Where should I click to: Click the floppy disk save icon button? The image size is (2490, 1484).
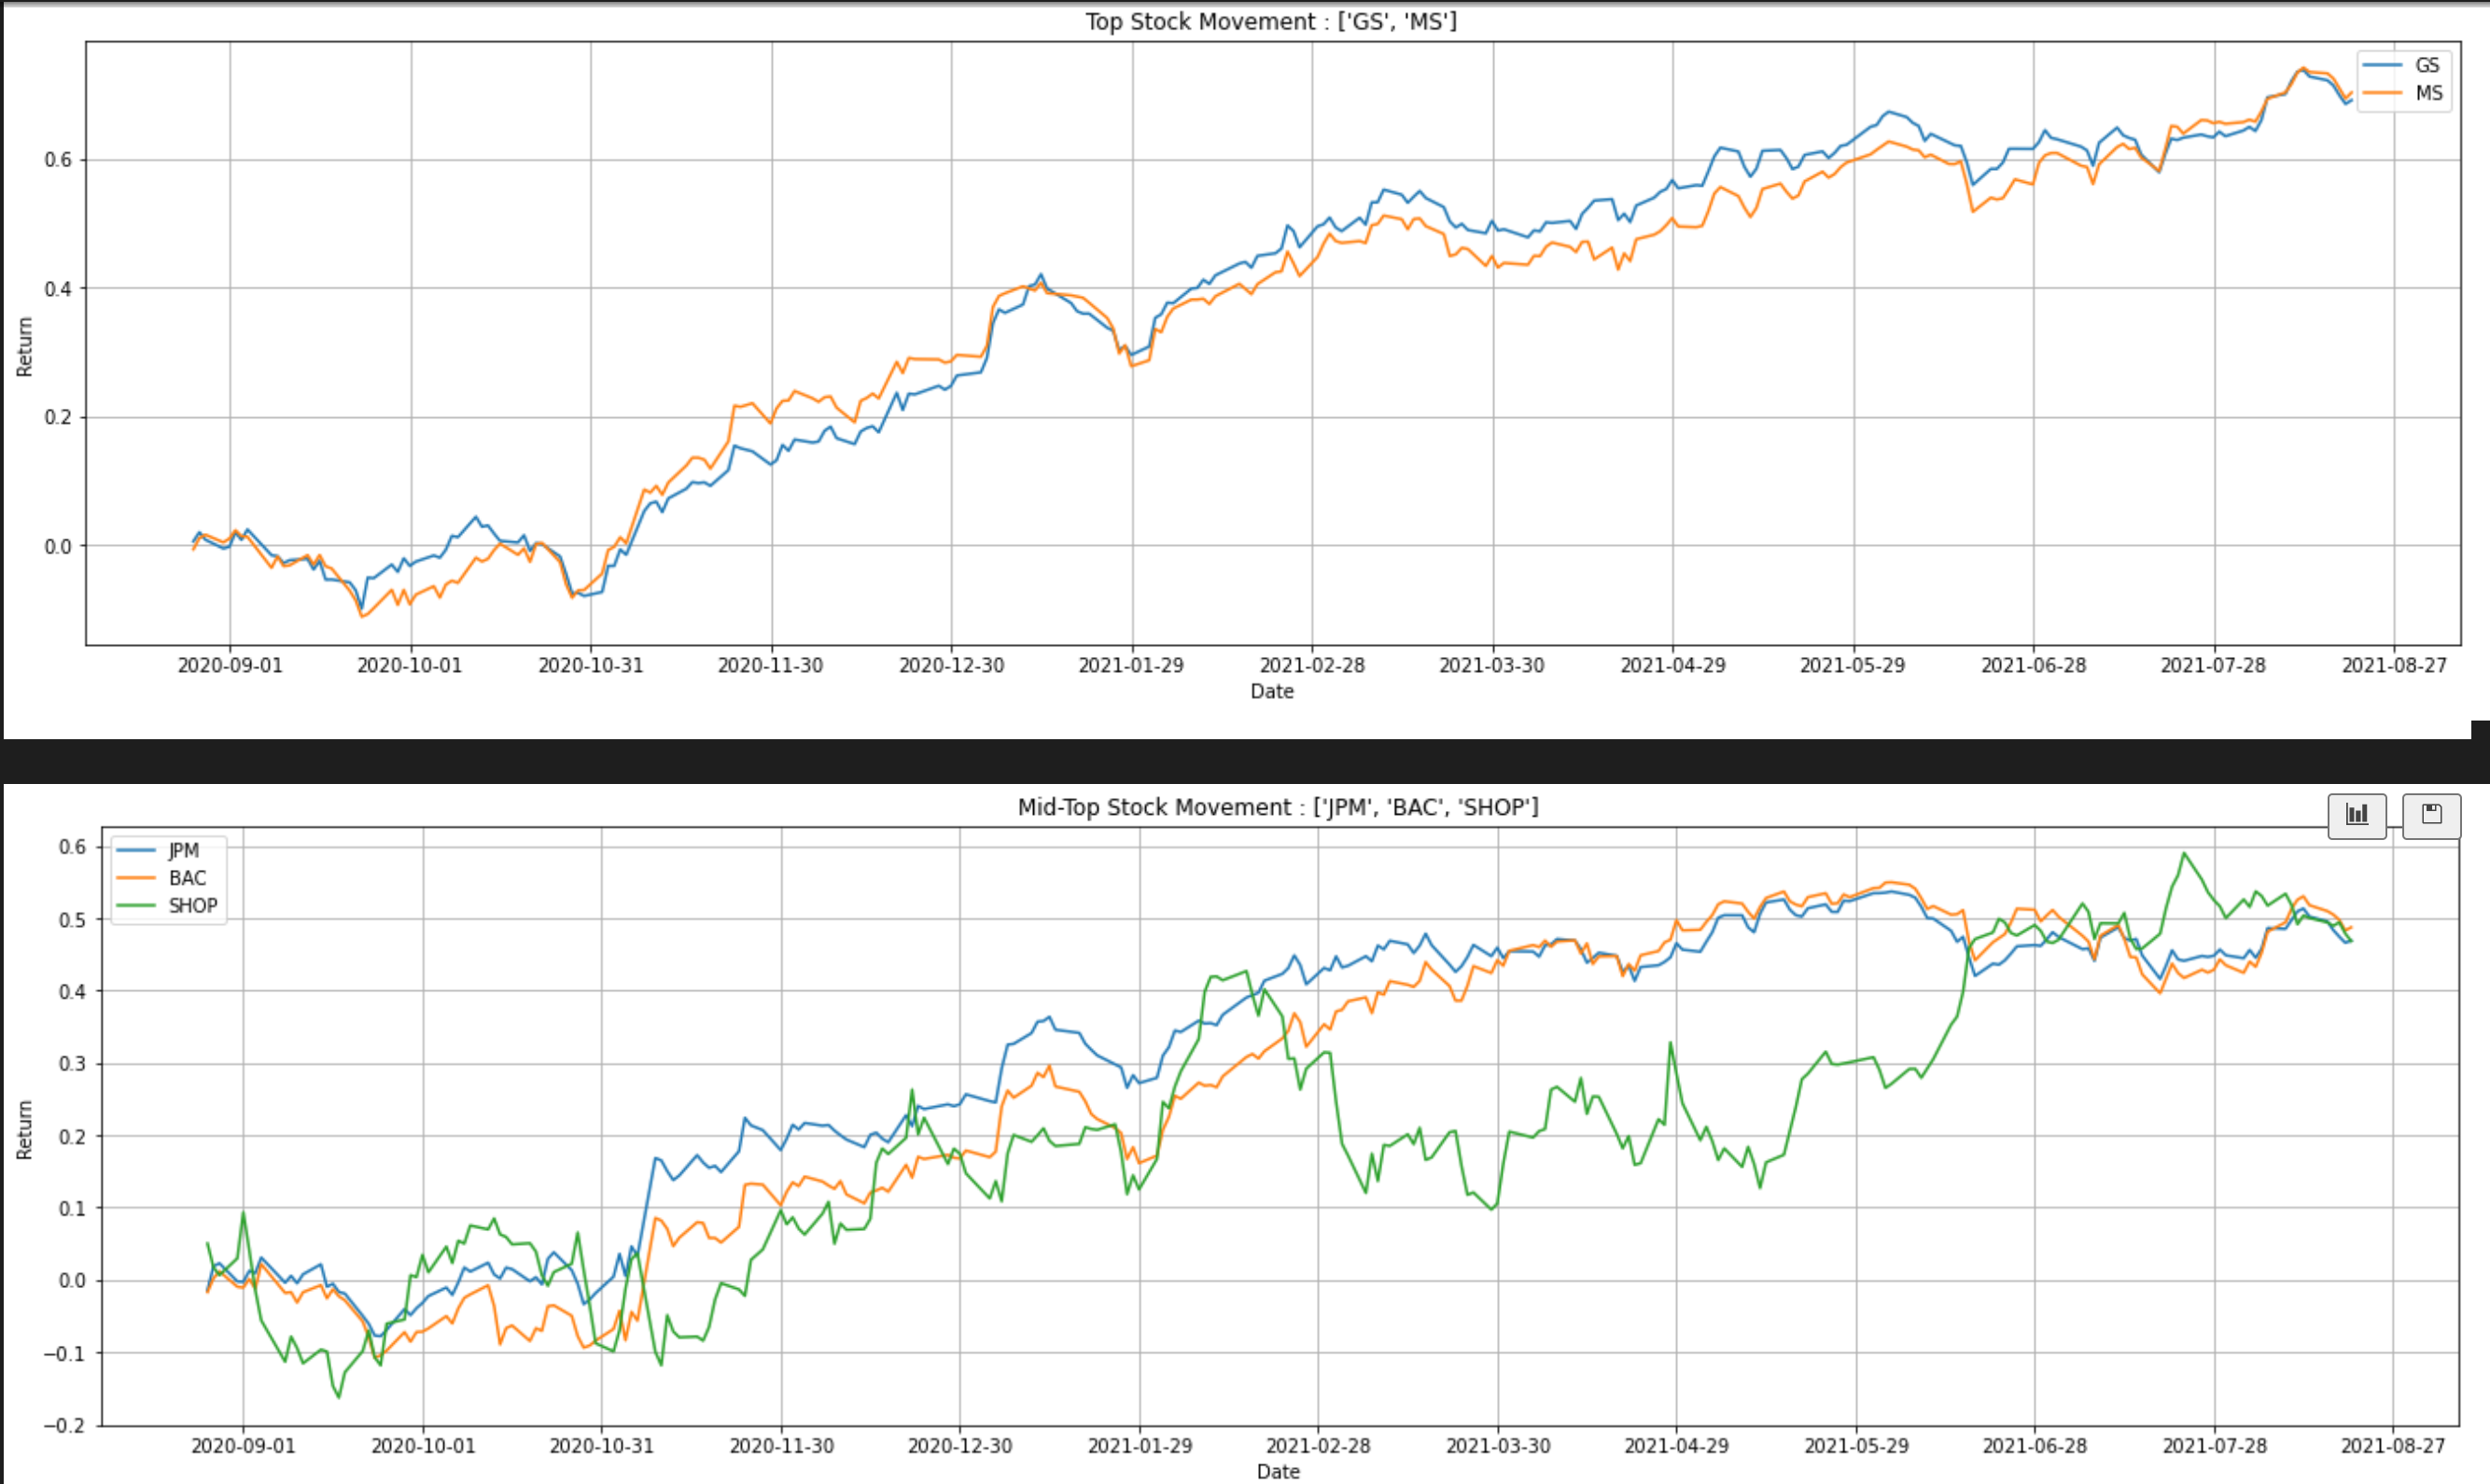[x=2431, y=815]
